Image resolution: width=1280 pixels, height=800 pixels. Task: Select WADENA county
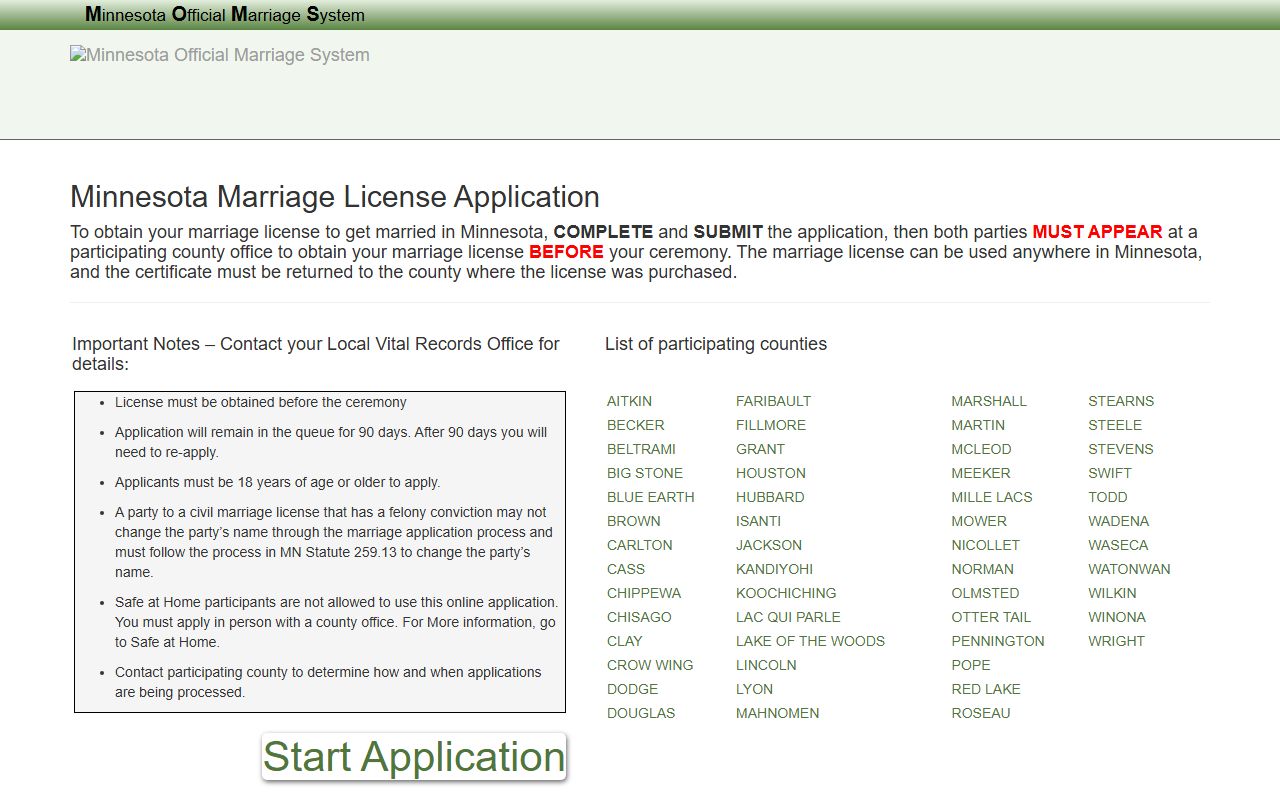1119,521
